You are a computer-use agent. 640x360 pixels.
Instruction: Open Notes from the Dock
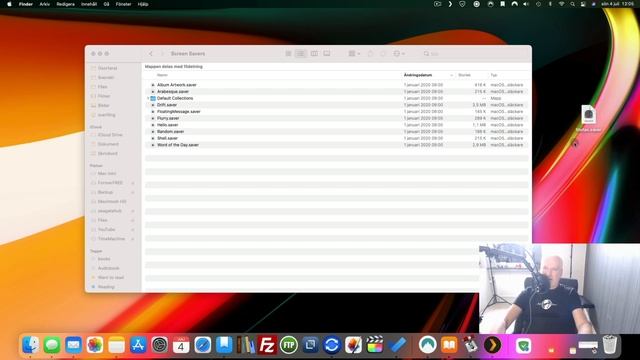(116, 345)
